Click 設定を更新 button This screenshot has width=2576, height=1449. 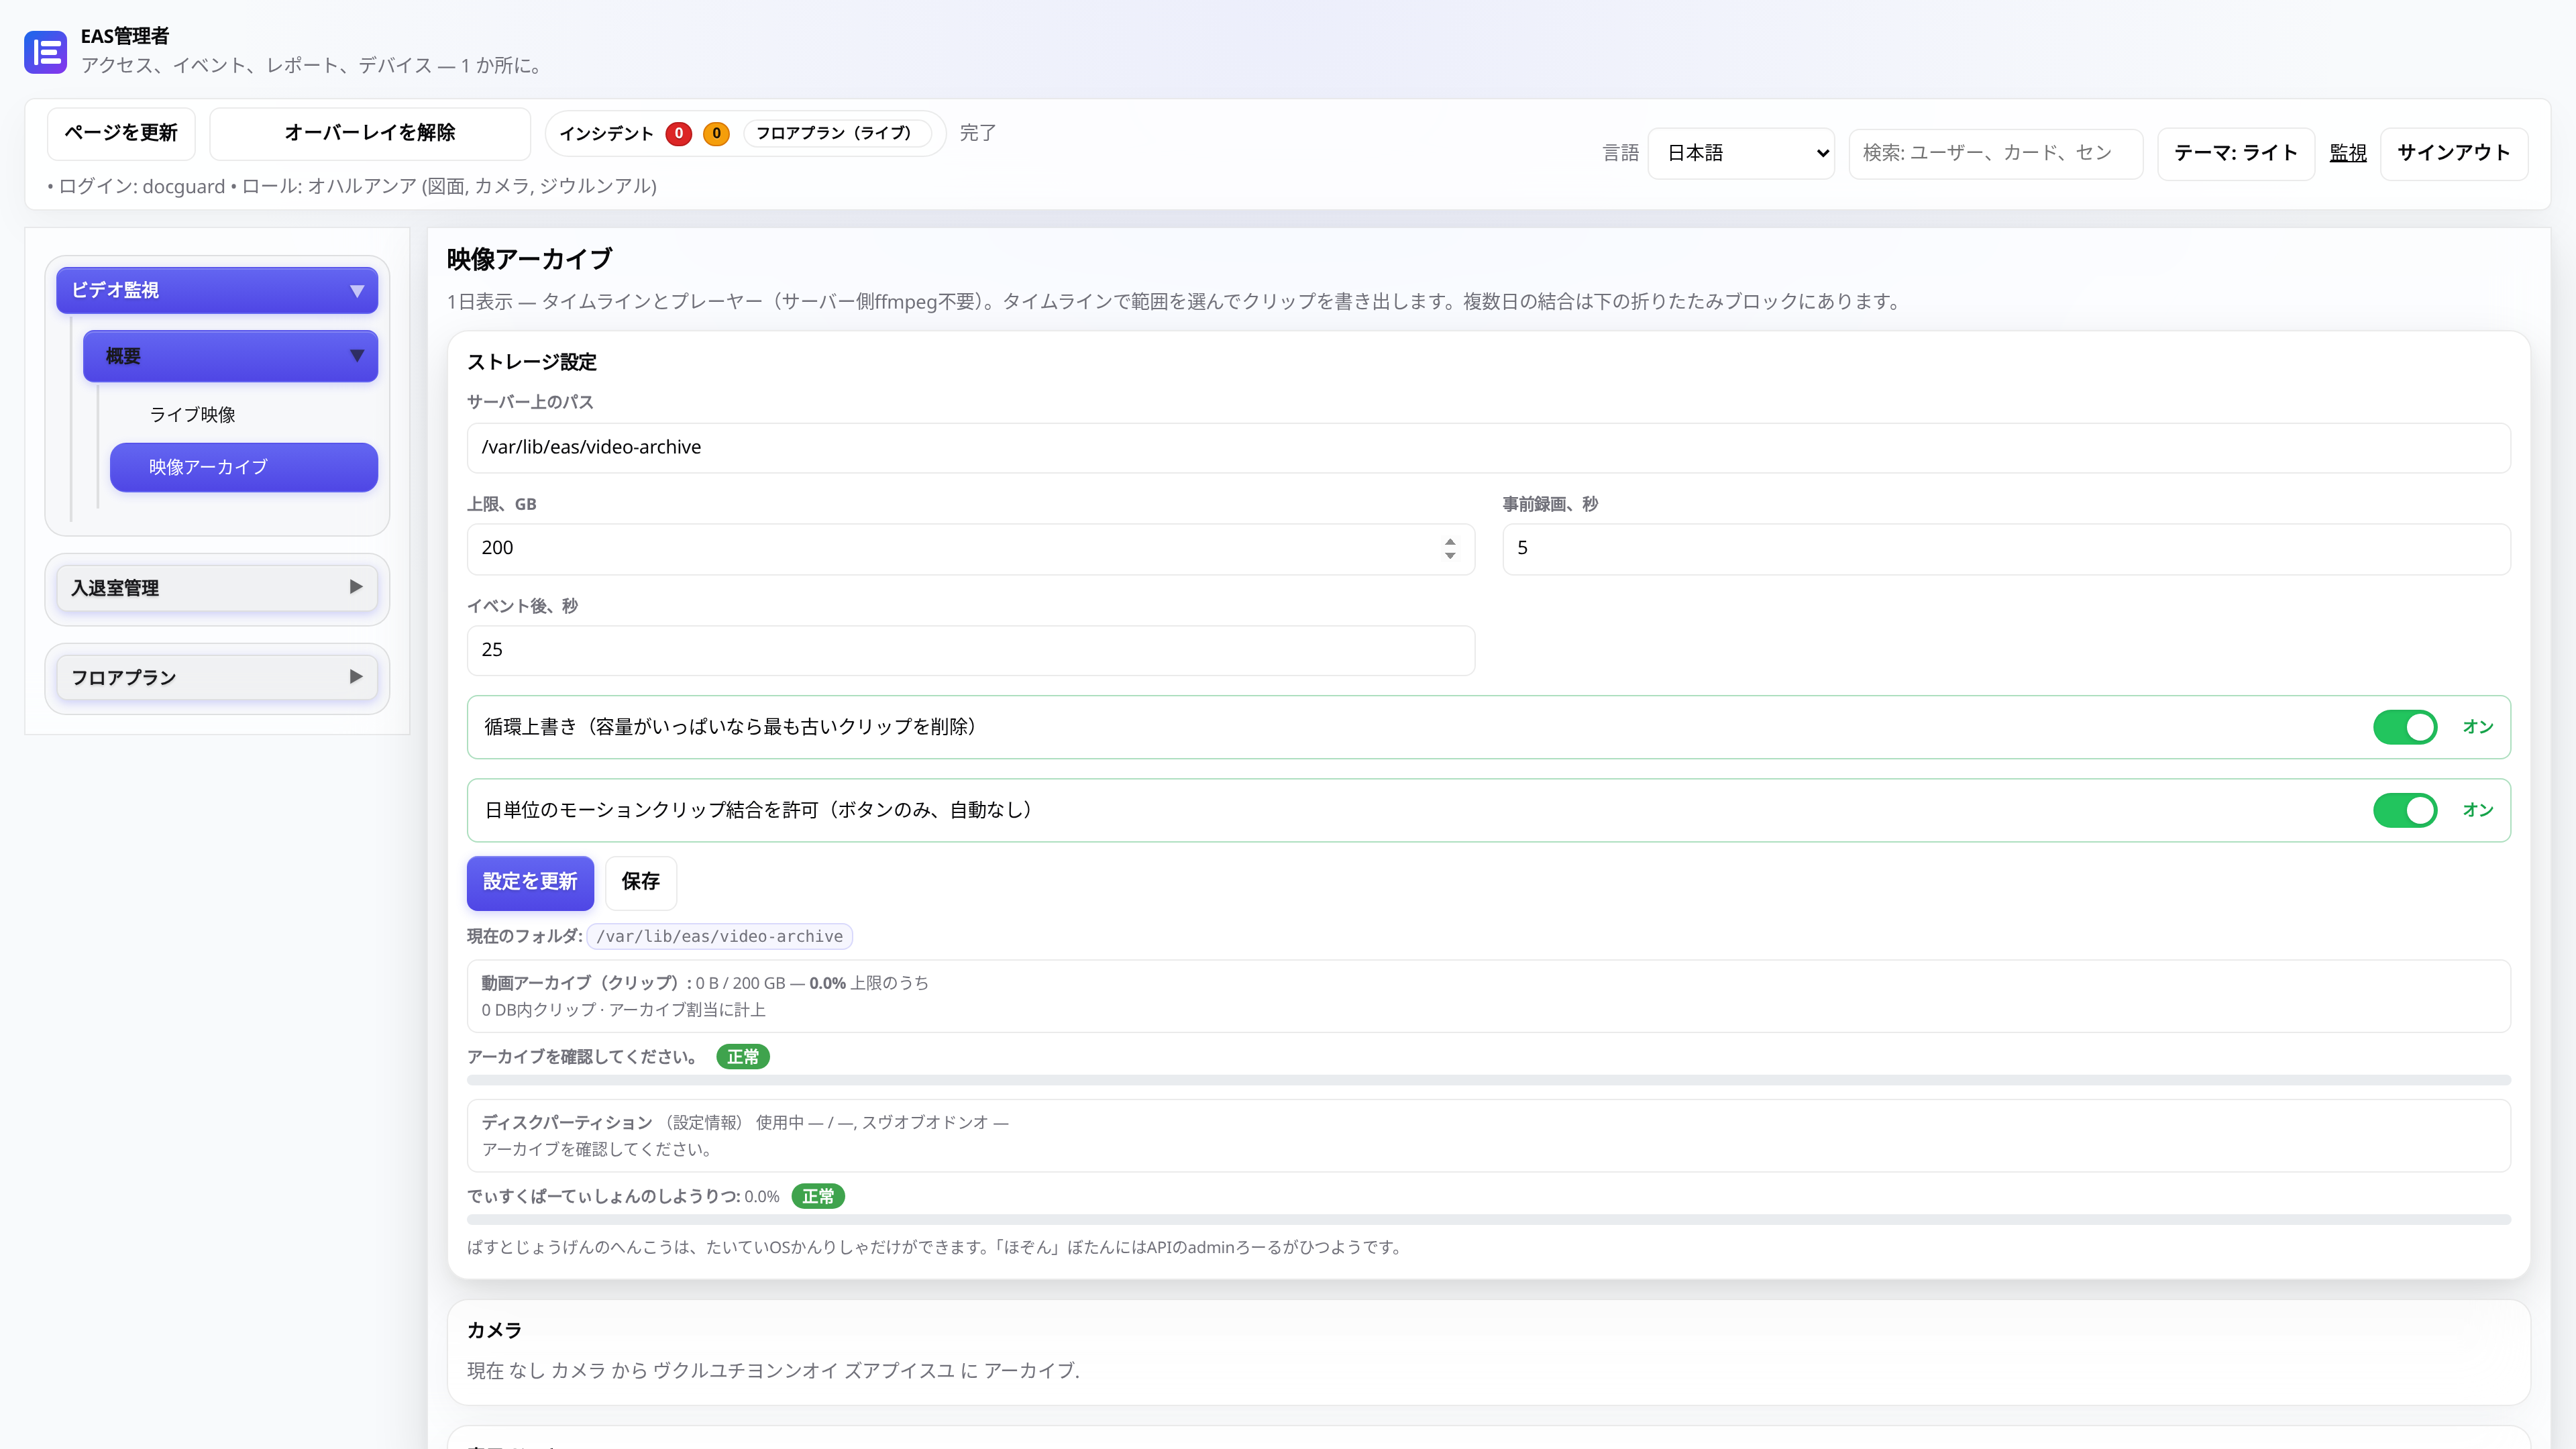point(530,882)
